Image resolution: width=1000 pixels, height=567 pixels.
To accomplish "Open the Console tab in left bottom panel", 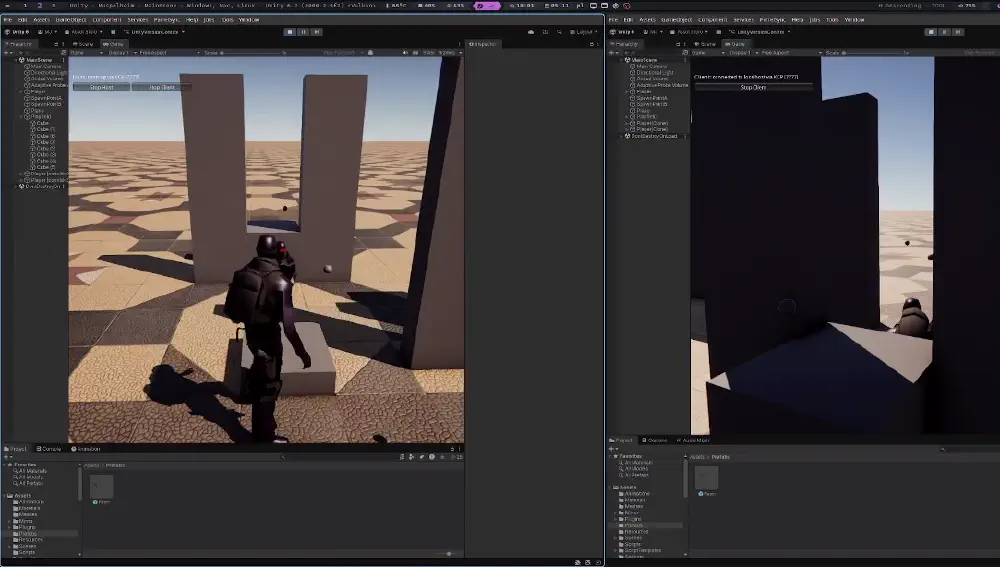I will click(49, 449).
